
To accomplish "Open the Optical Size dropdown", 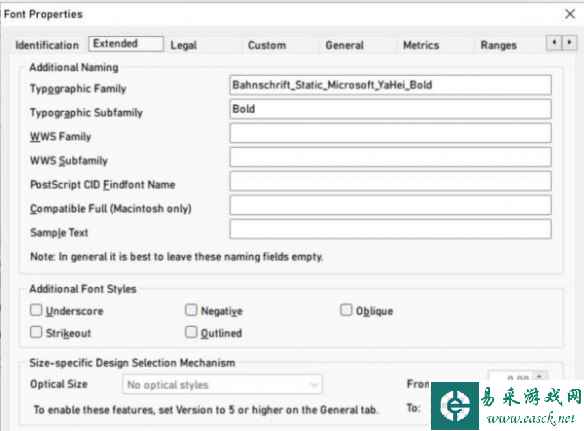I will tap(222, 384).
